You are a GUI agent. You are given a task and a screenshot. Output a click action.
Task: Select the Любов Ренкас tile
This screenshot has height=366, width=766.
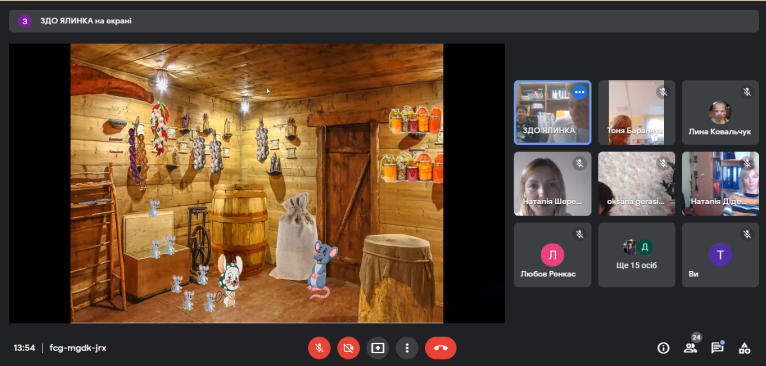click(x=553, y=255)
